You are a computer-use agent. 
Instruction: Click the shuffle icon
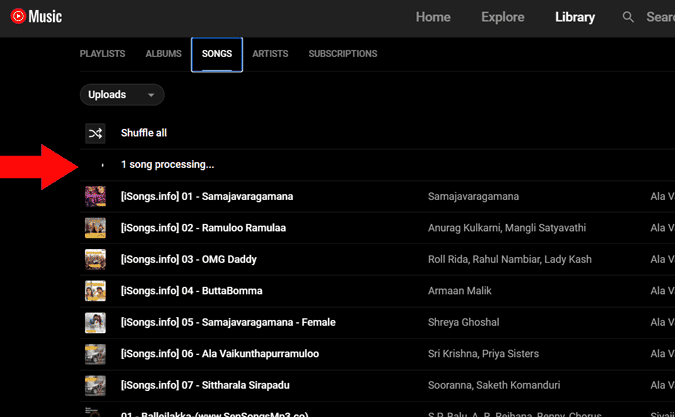click(x=95, y=133)
